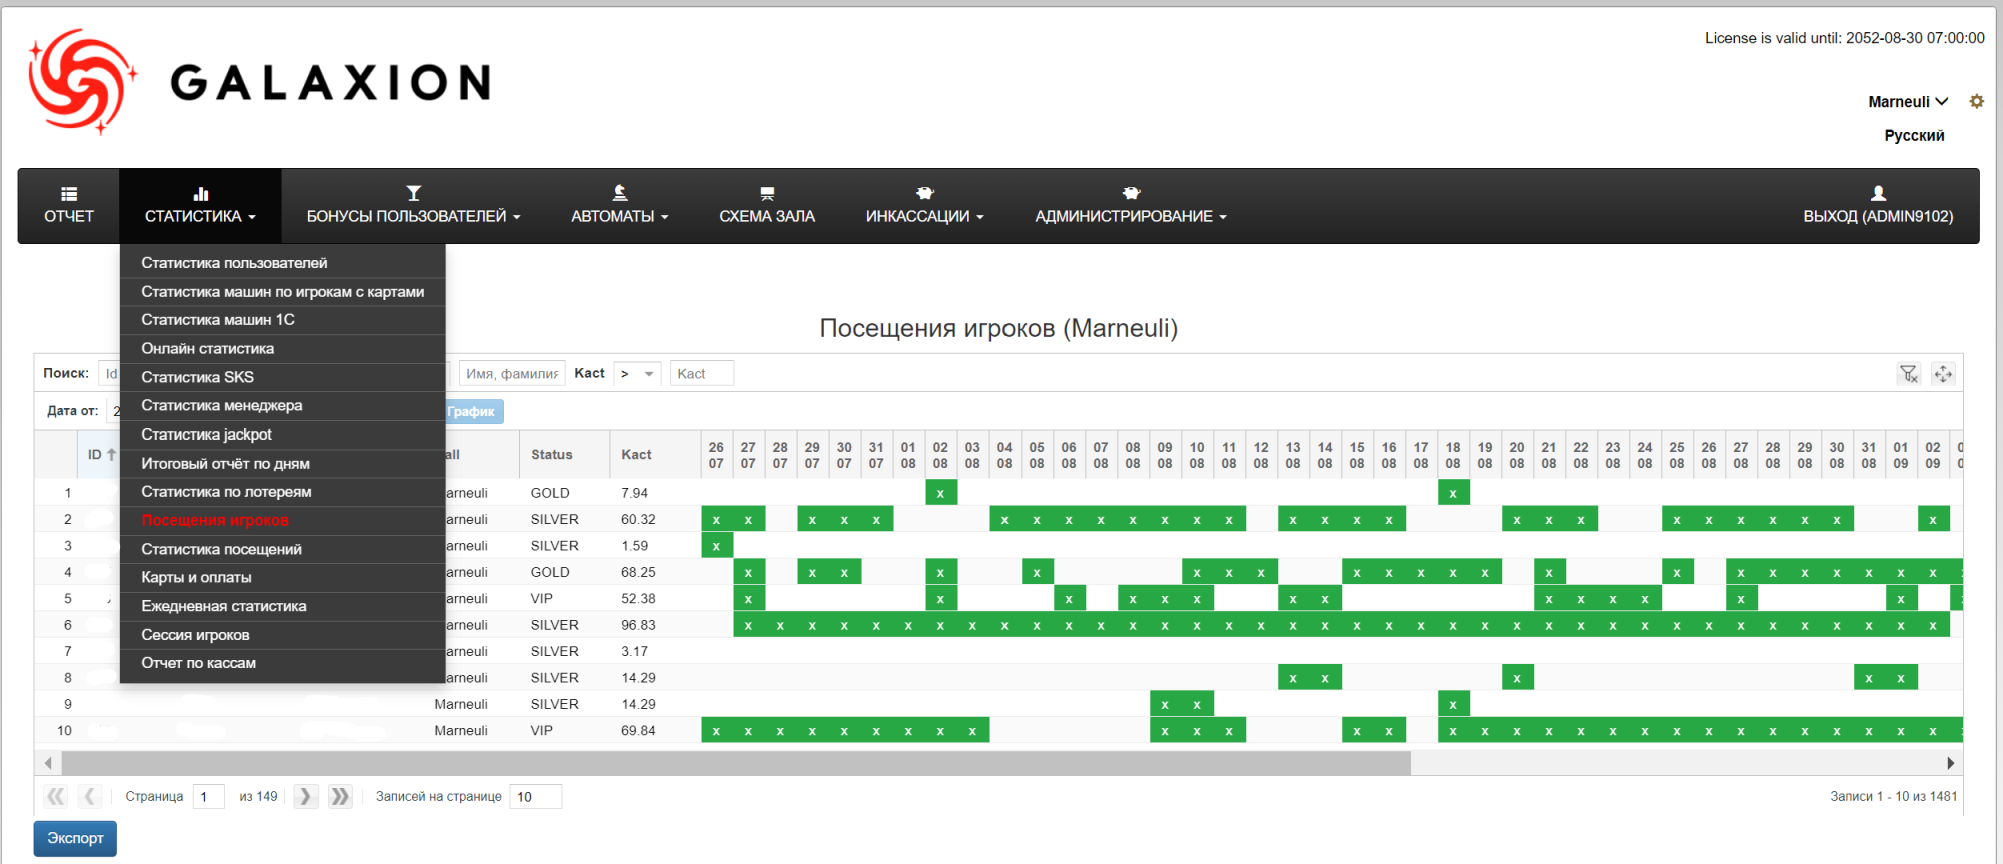Click the settings gear icon beside Marneuli
Viewport: 2003px width, 864px height.
click(x=1976, y=101)
